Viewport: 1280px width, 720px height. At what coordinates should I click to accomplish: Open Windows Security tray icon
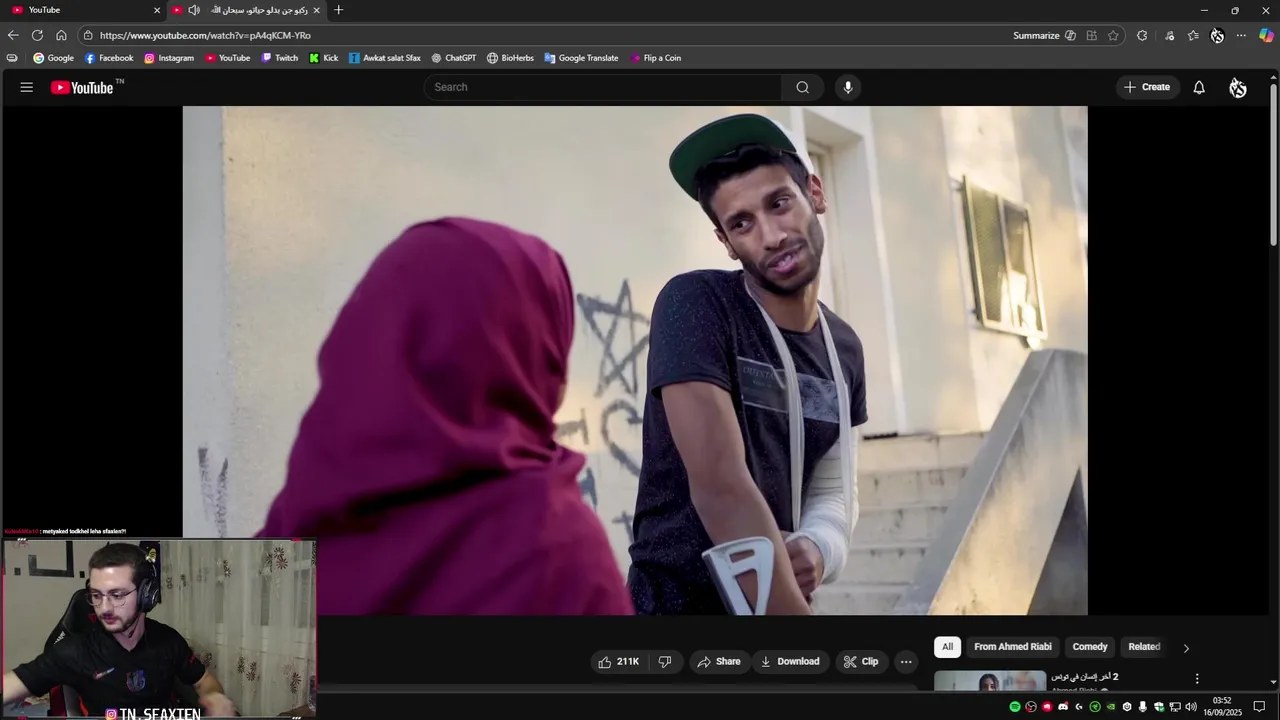click(1159, 707)
